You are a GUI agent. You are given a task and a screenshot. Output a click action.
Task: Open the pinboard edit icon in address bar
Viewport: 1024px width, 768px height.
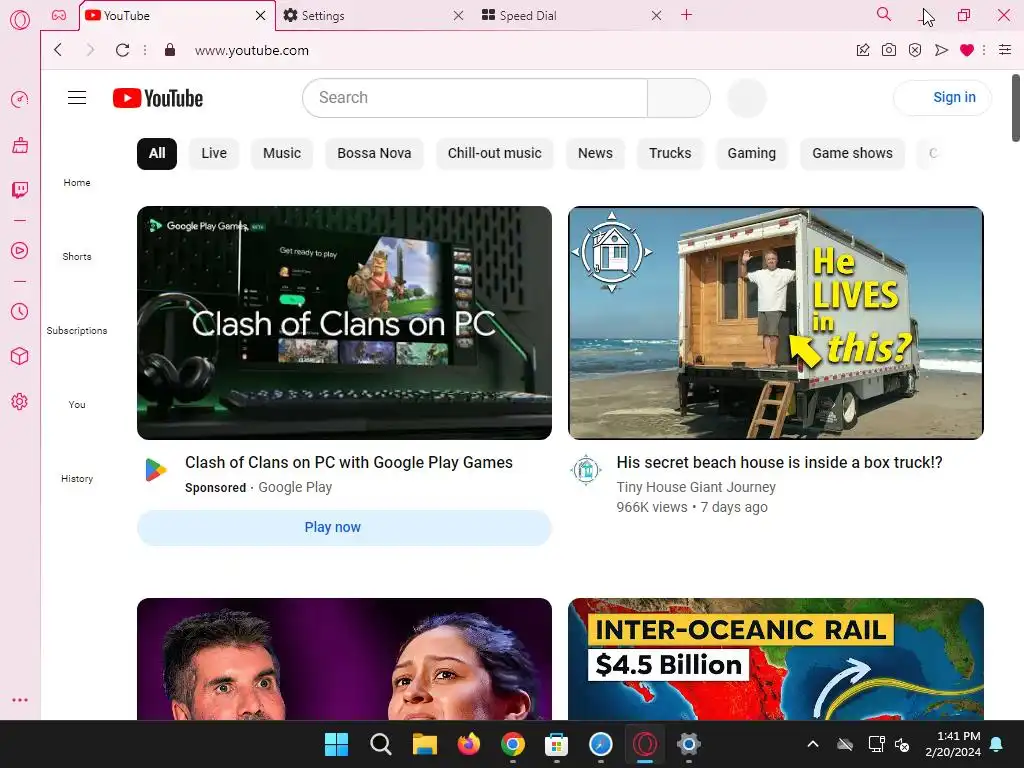(863, 50)
